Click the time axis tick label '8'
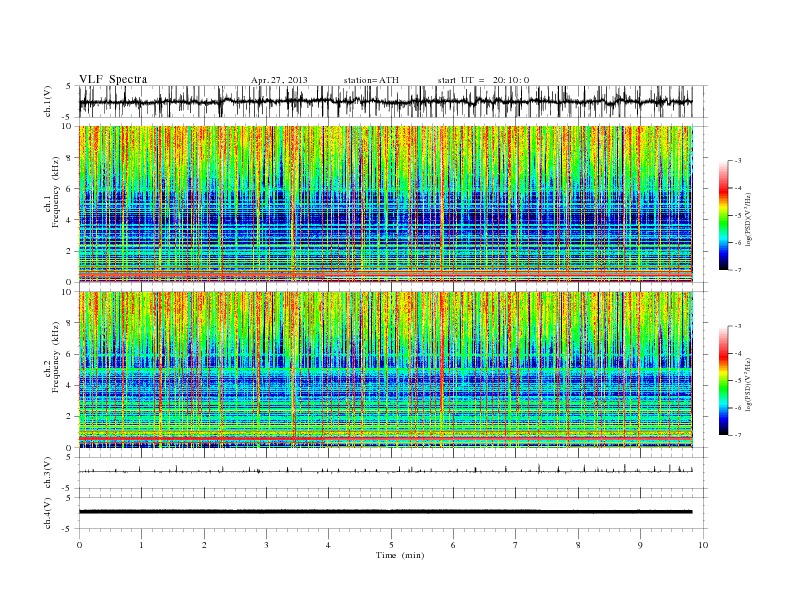 [x=578, y=545]
